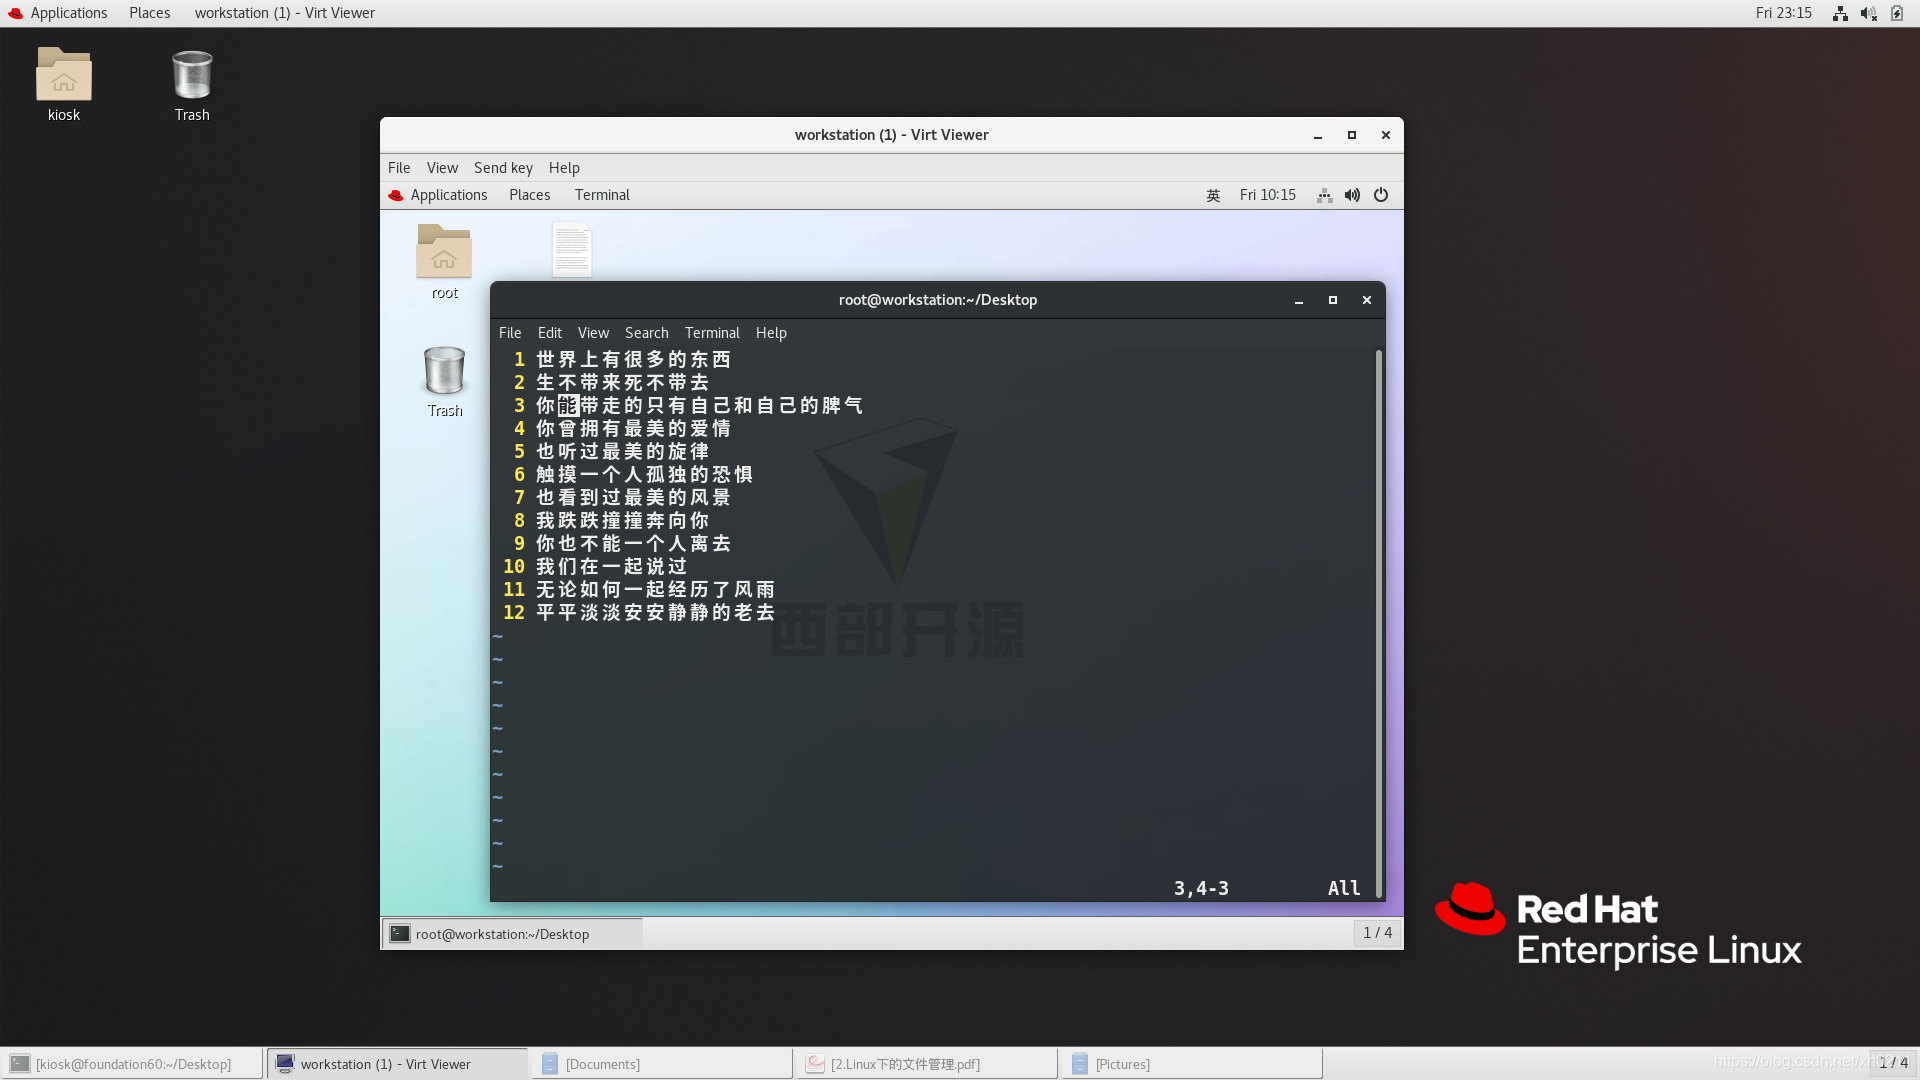Select the View menu in Virt Viewer
Viewport: 1920px width, 1080px height.
[x=442, y=167]
